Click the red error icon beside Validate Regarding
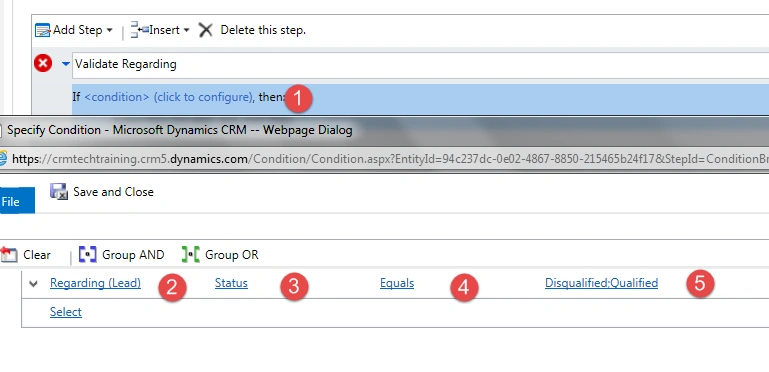Screen dimensions: 769x372 coord(43,63)
